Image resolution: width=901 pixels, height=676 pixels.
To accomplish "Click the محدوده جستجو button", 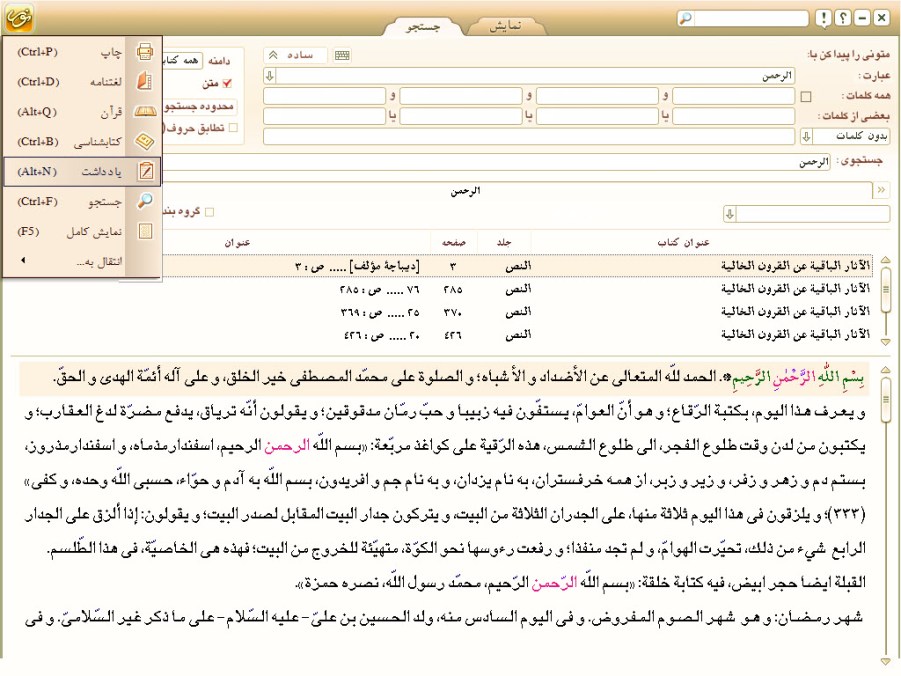I will [199, 106].
